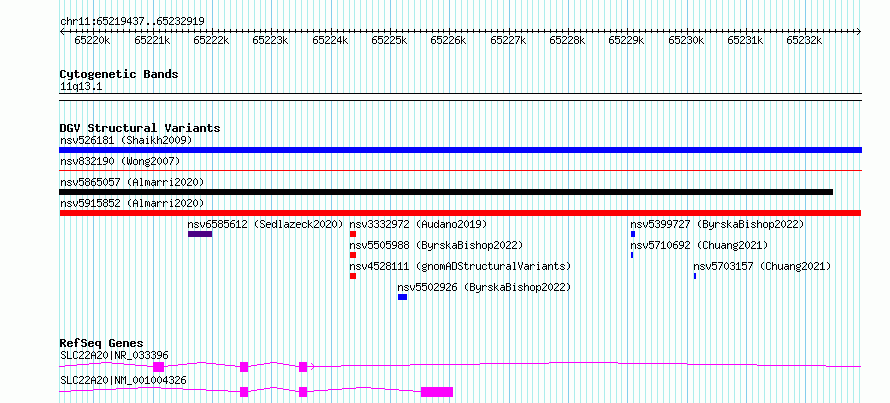
Task: Select the blue block under nsv5502926
Action: pos(402,297)
